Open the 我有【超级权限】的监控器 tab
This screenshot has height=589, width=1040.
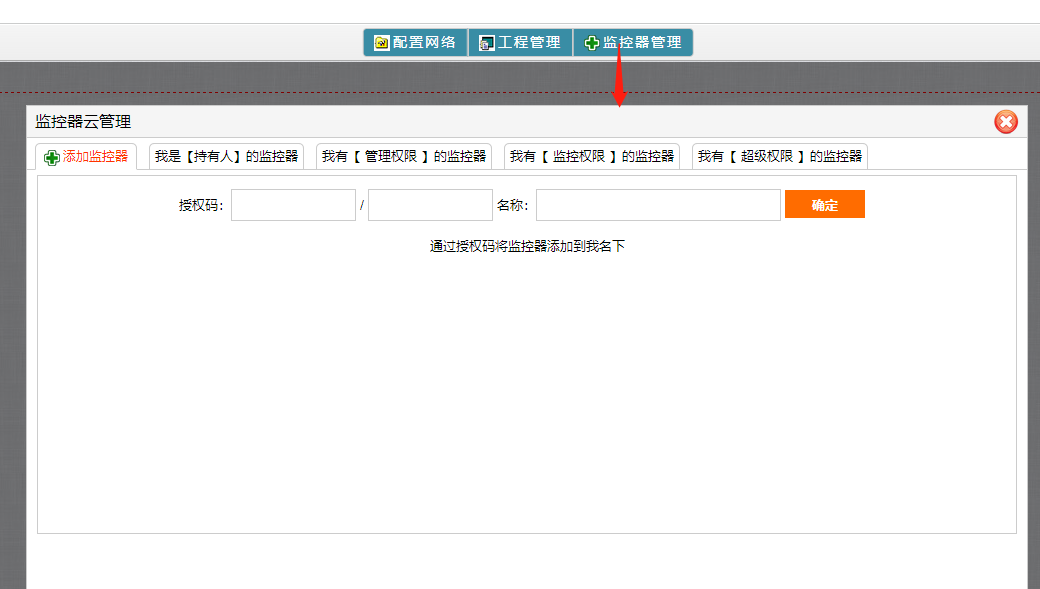click(x=780, y=156)
